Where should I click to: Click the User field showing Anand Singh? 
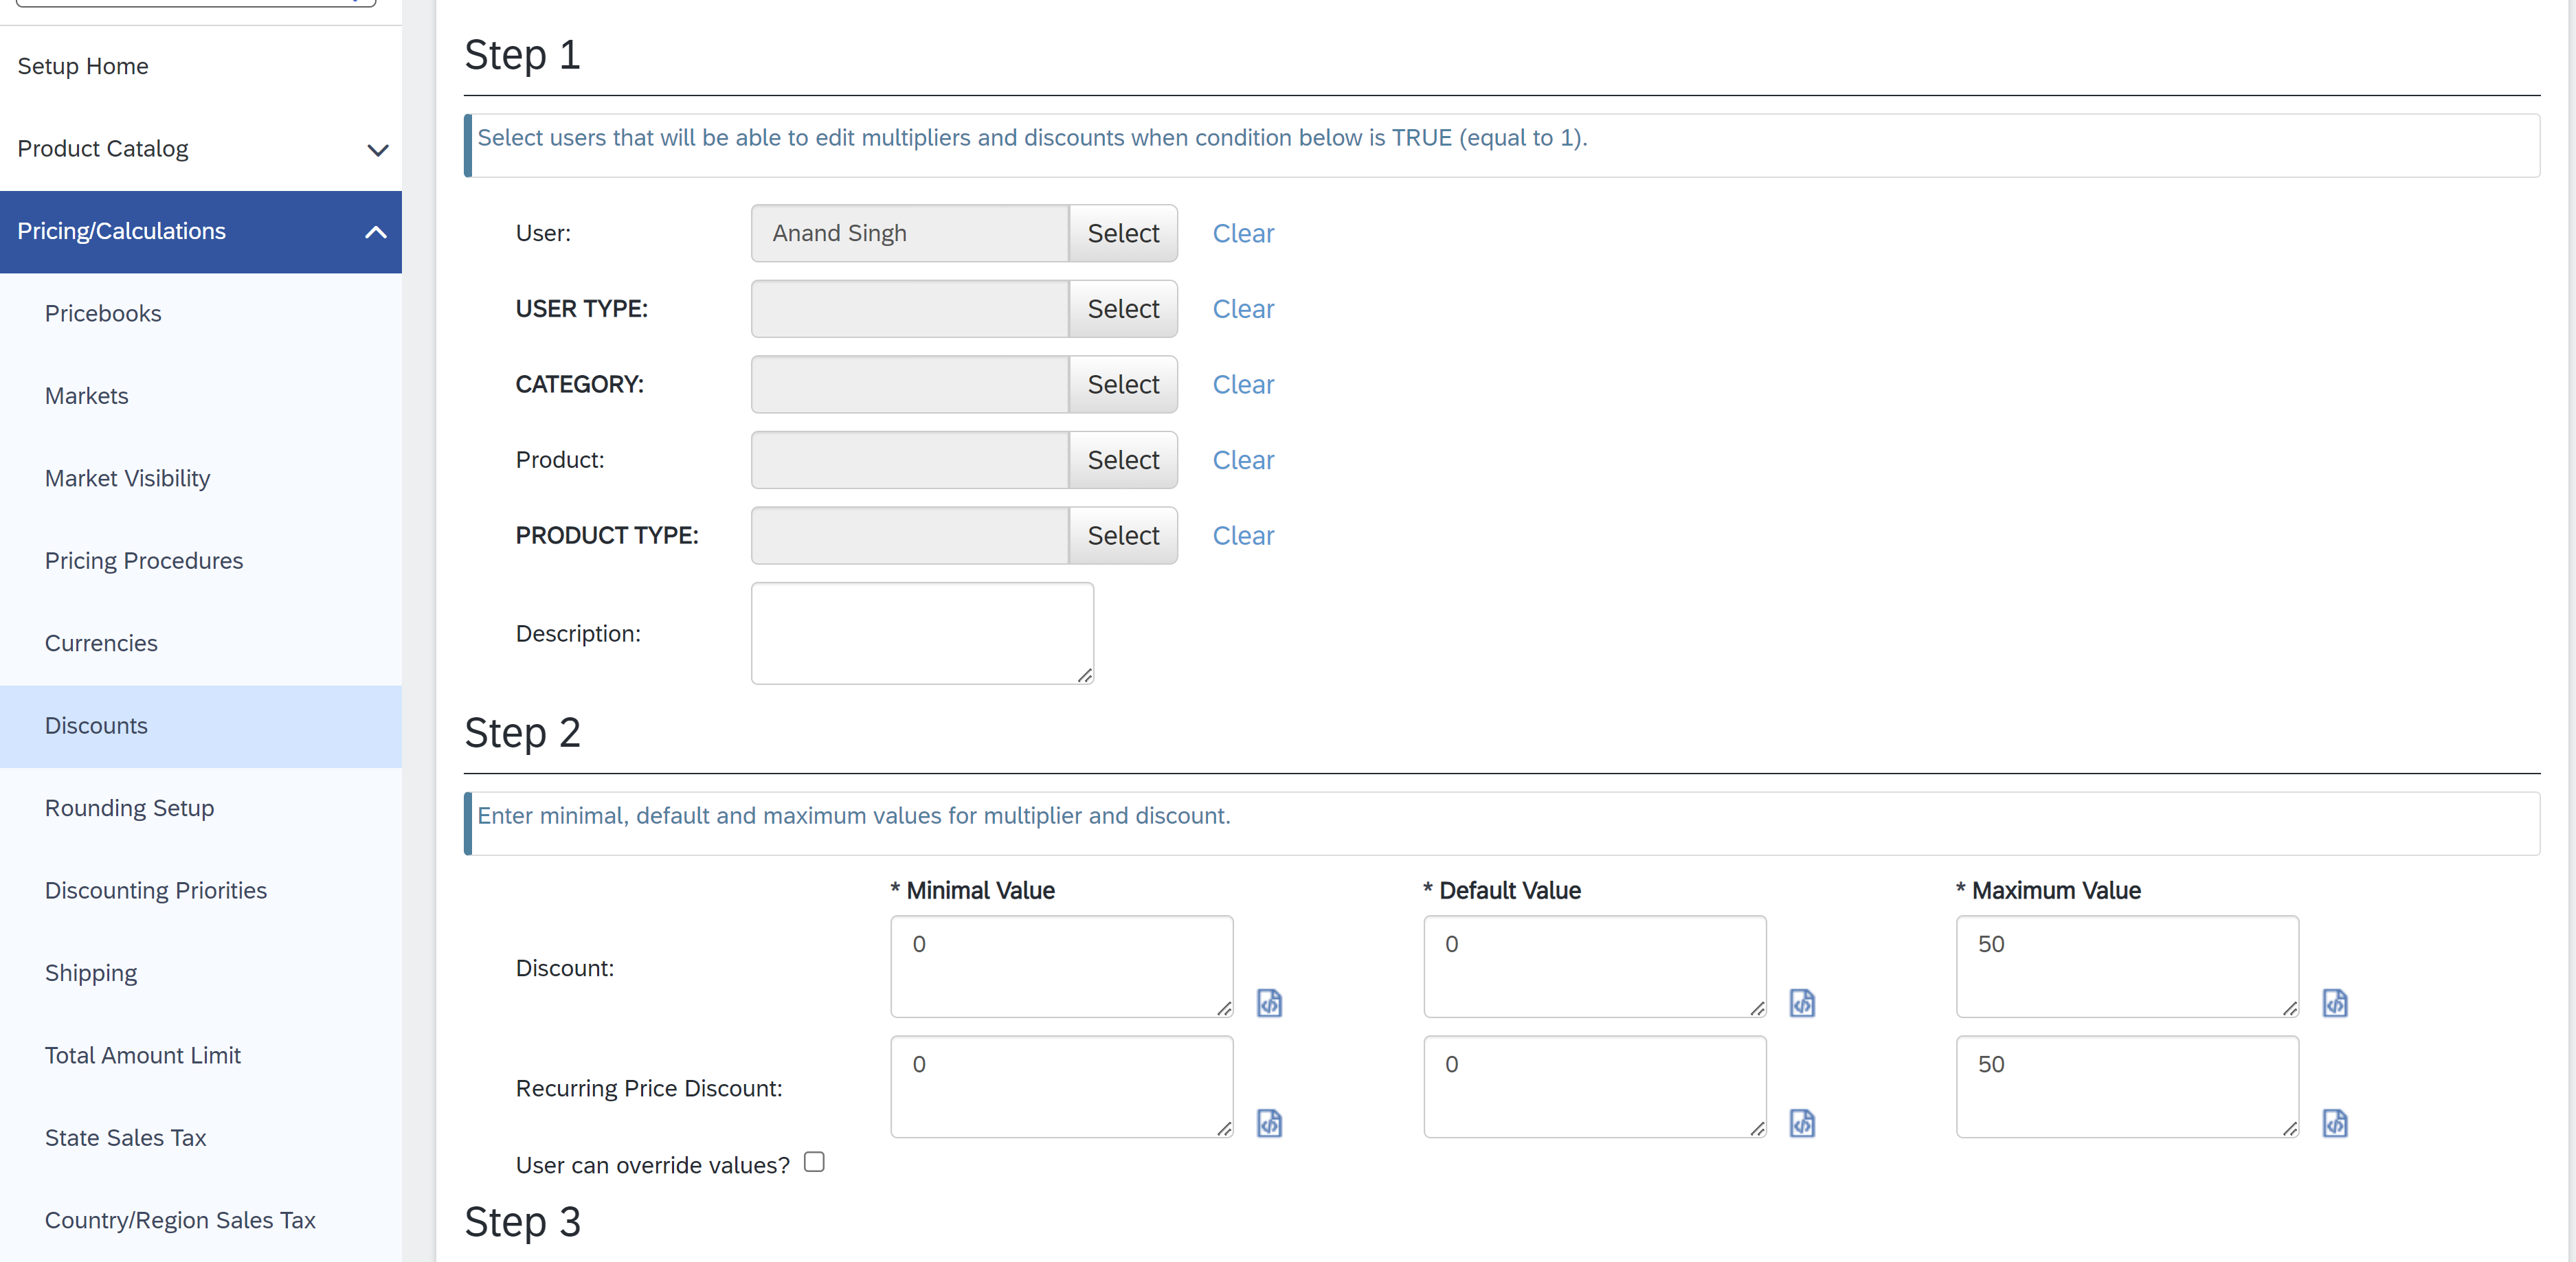pos(910,233)
